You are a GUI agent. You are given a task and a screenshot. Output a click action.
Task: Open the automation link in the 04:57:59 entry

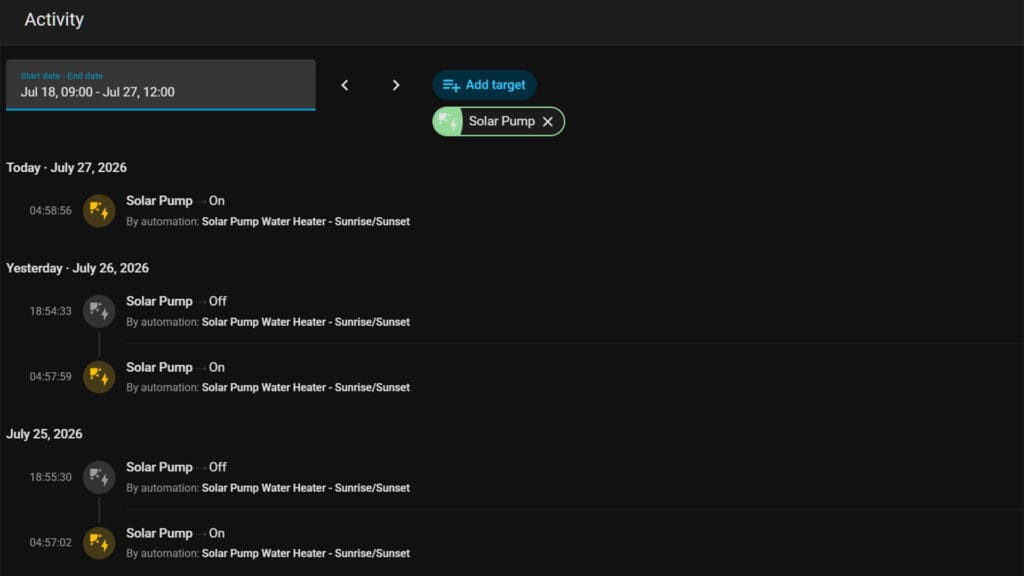tap(306, 387)
